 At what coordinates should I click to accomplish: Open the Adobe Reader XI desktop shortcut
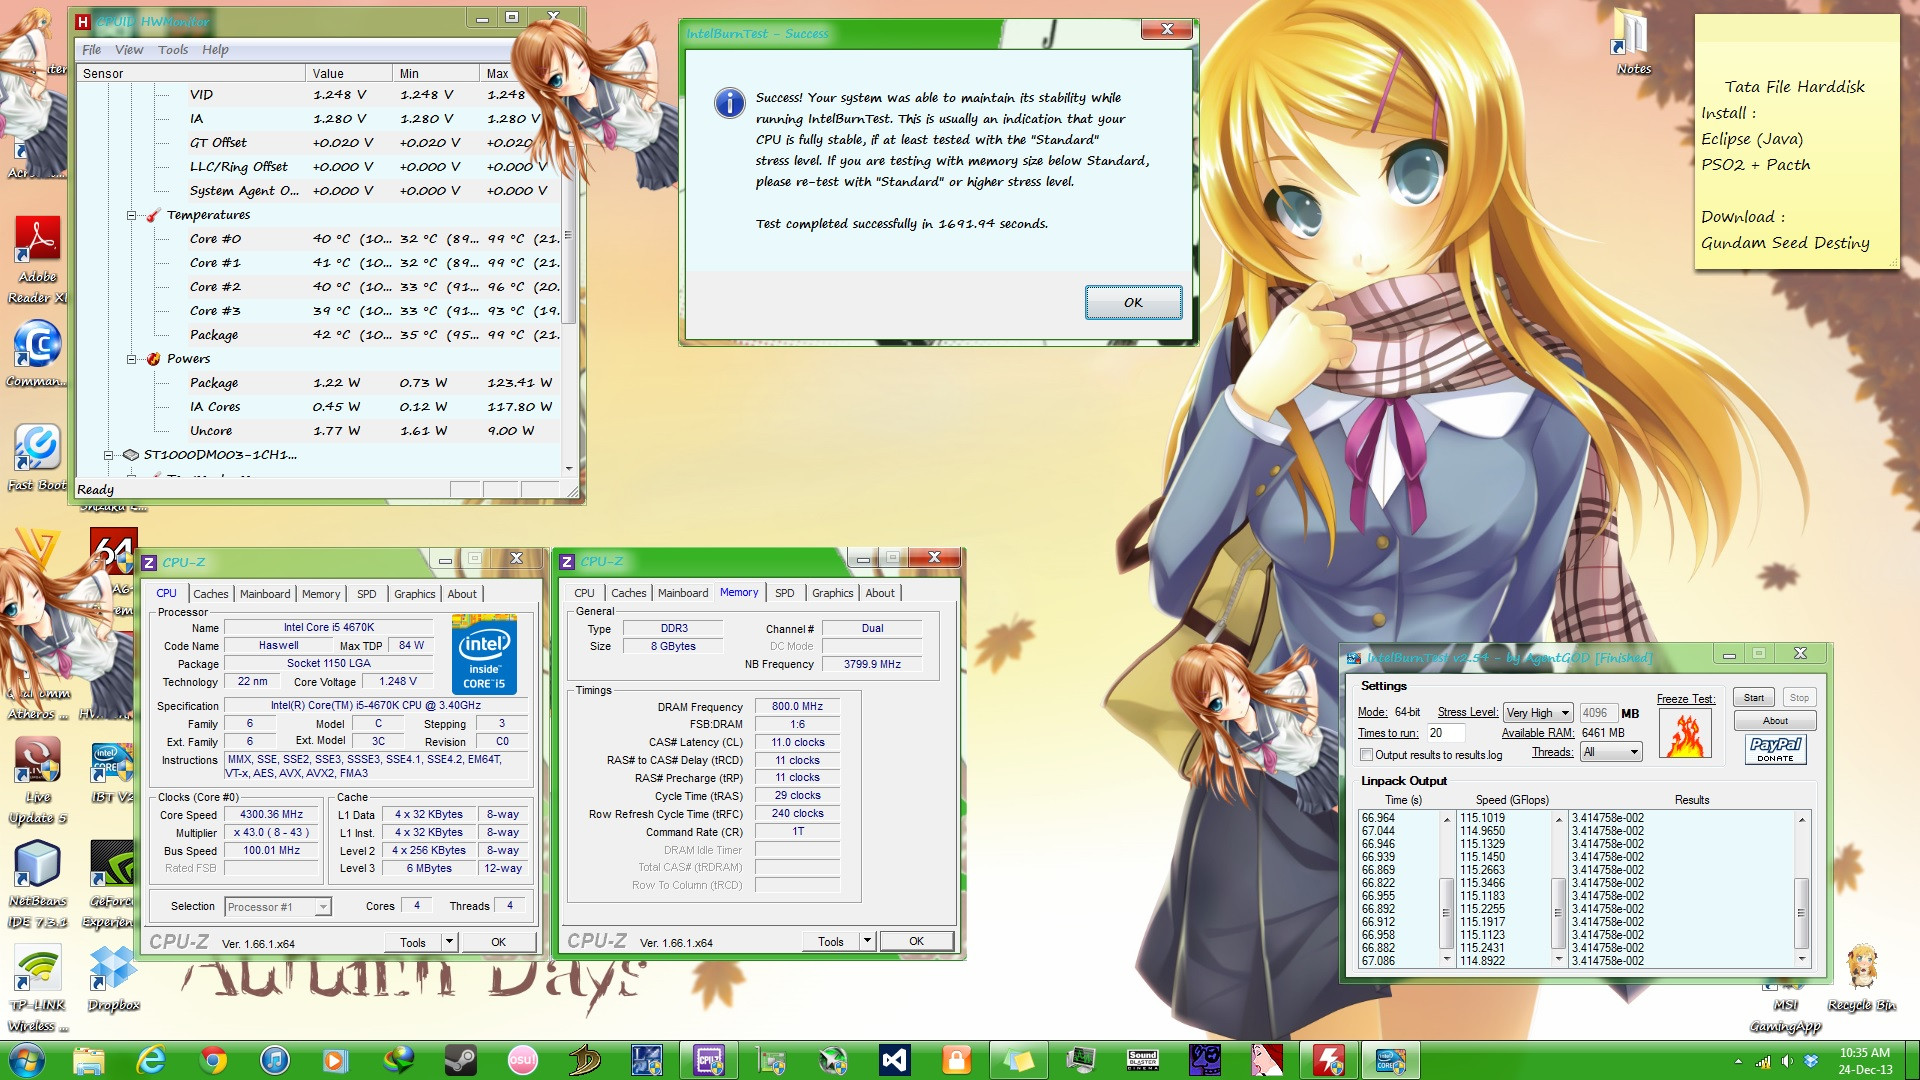38,260
